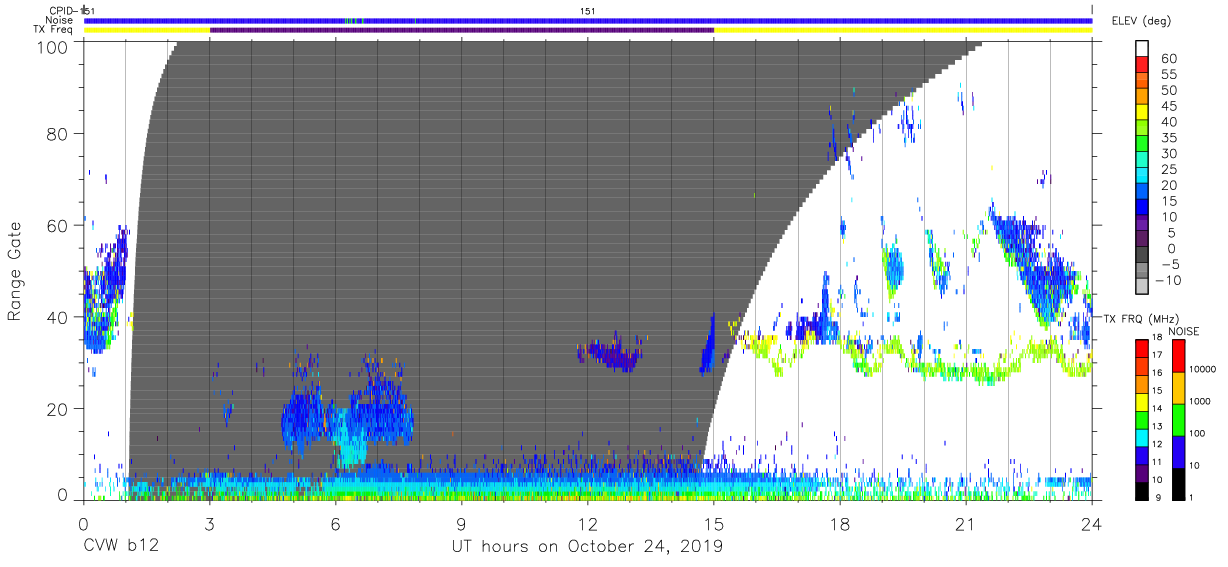Click the y-axis tick label '80'
Image resolution: width=1228 pixels, height=567 pixels.
point(57,134)
